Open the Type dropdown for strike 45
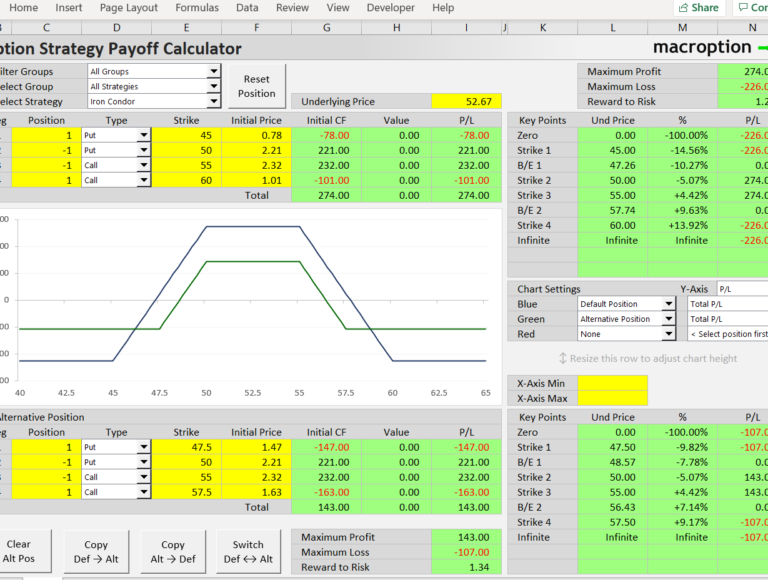Screen dimensions: 768x580 click(143, 135)
